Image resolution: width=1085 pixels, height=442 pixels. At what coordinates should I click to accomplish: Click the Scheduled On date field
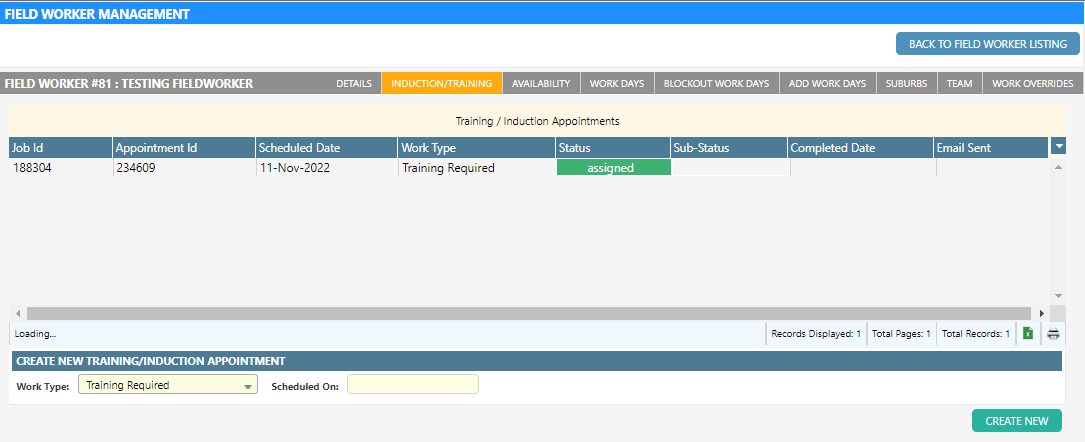(413, 385)
